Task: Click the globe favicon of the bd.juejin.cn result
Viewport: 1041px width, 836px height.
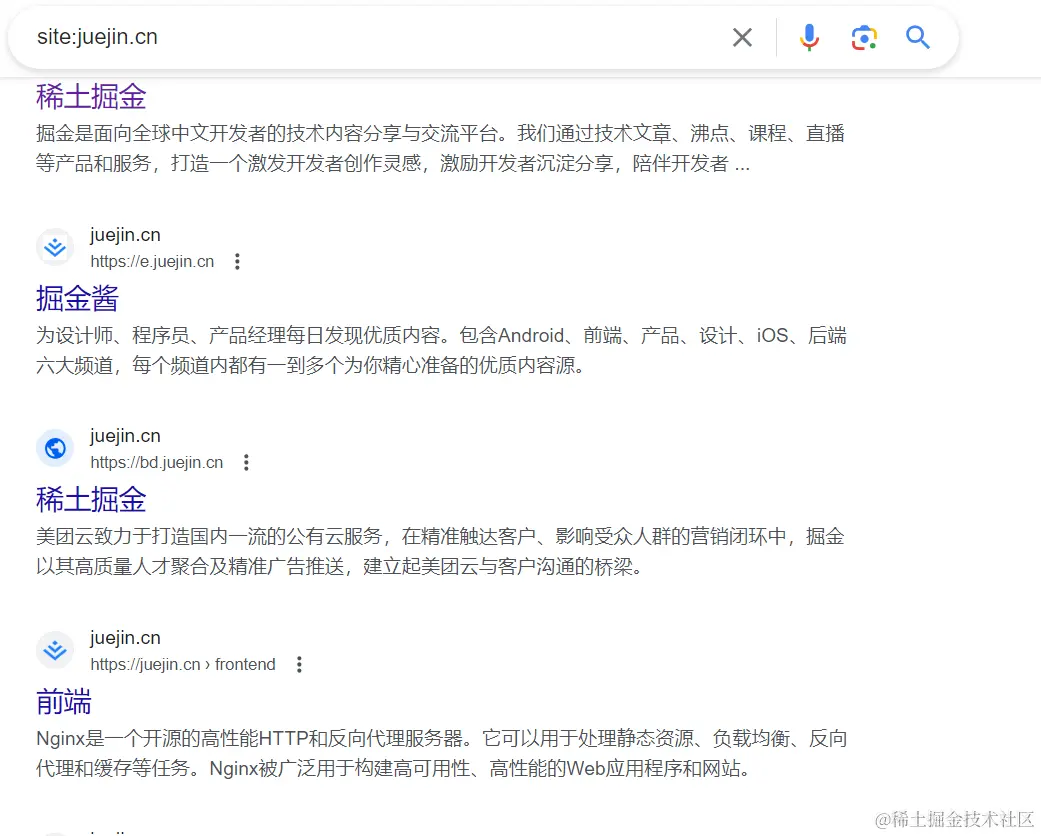Action: pyautogui.click(x=55, y=448)
